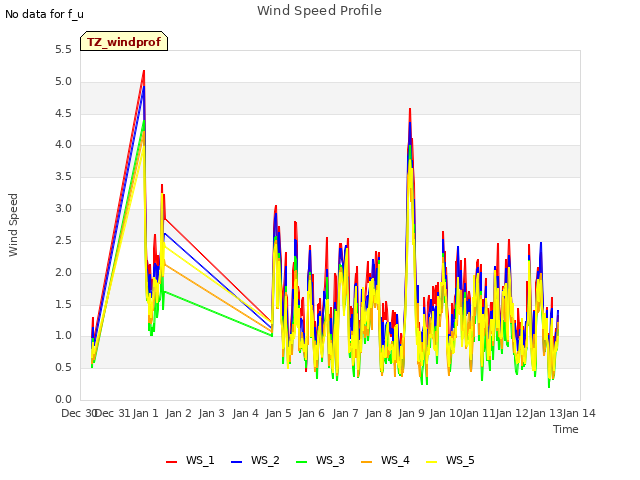Click the Jan 6 x-axis tick label
This screenshot has width=640, height=480.
click(312, 413)
